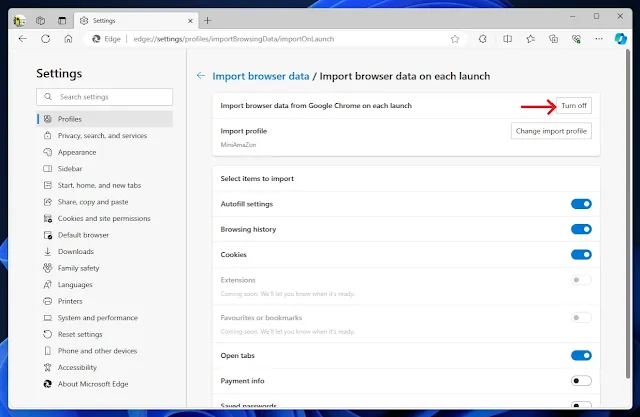640x417 pixels.
Task: Toggle Cookies import switch
Action: click(581, 255)
